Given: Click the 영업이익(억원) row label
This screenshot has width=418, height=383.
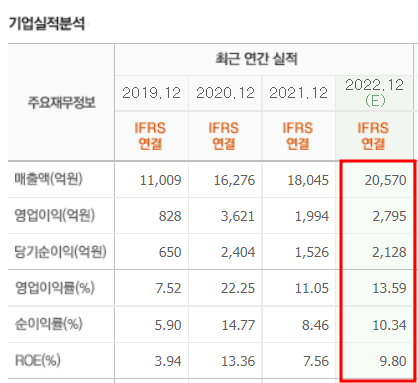Looking at the screenshot, I should tap(55, 215).
